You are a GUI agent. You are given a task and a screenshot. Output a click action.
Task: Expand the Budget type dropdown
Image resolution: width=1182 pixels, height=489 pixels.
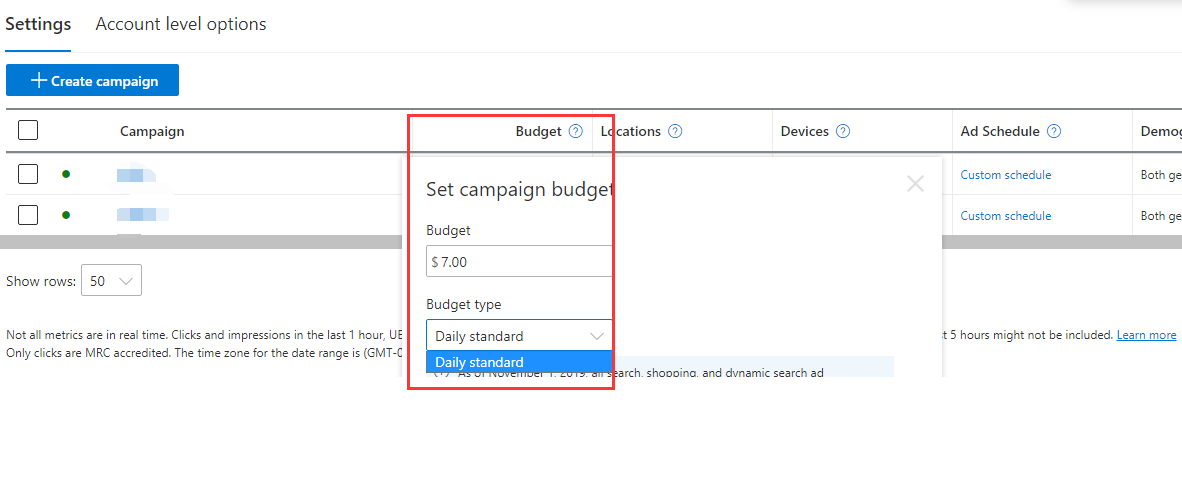tap(519, 336)
